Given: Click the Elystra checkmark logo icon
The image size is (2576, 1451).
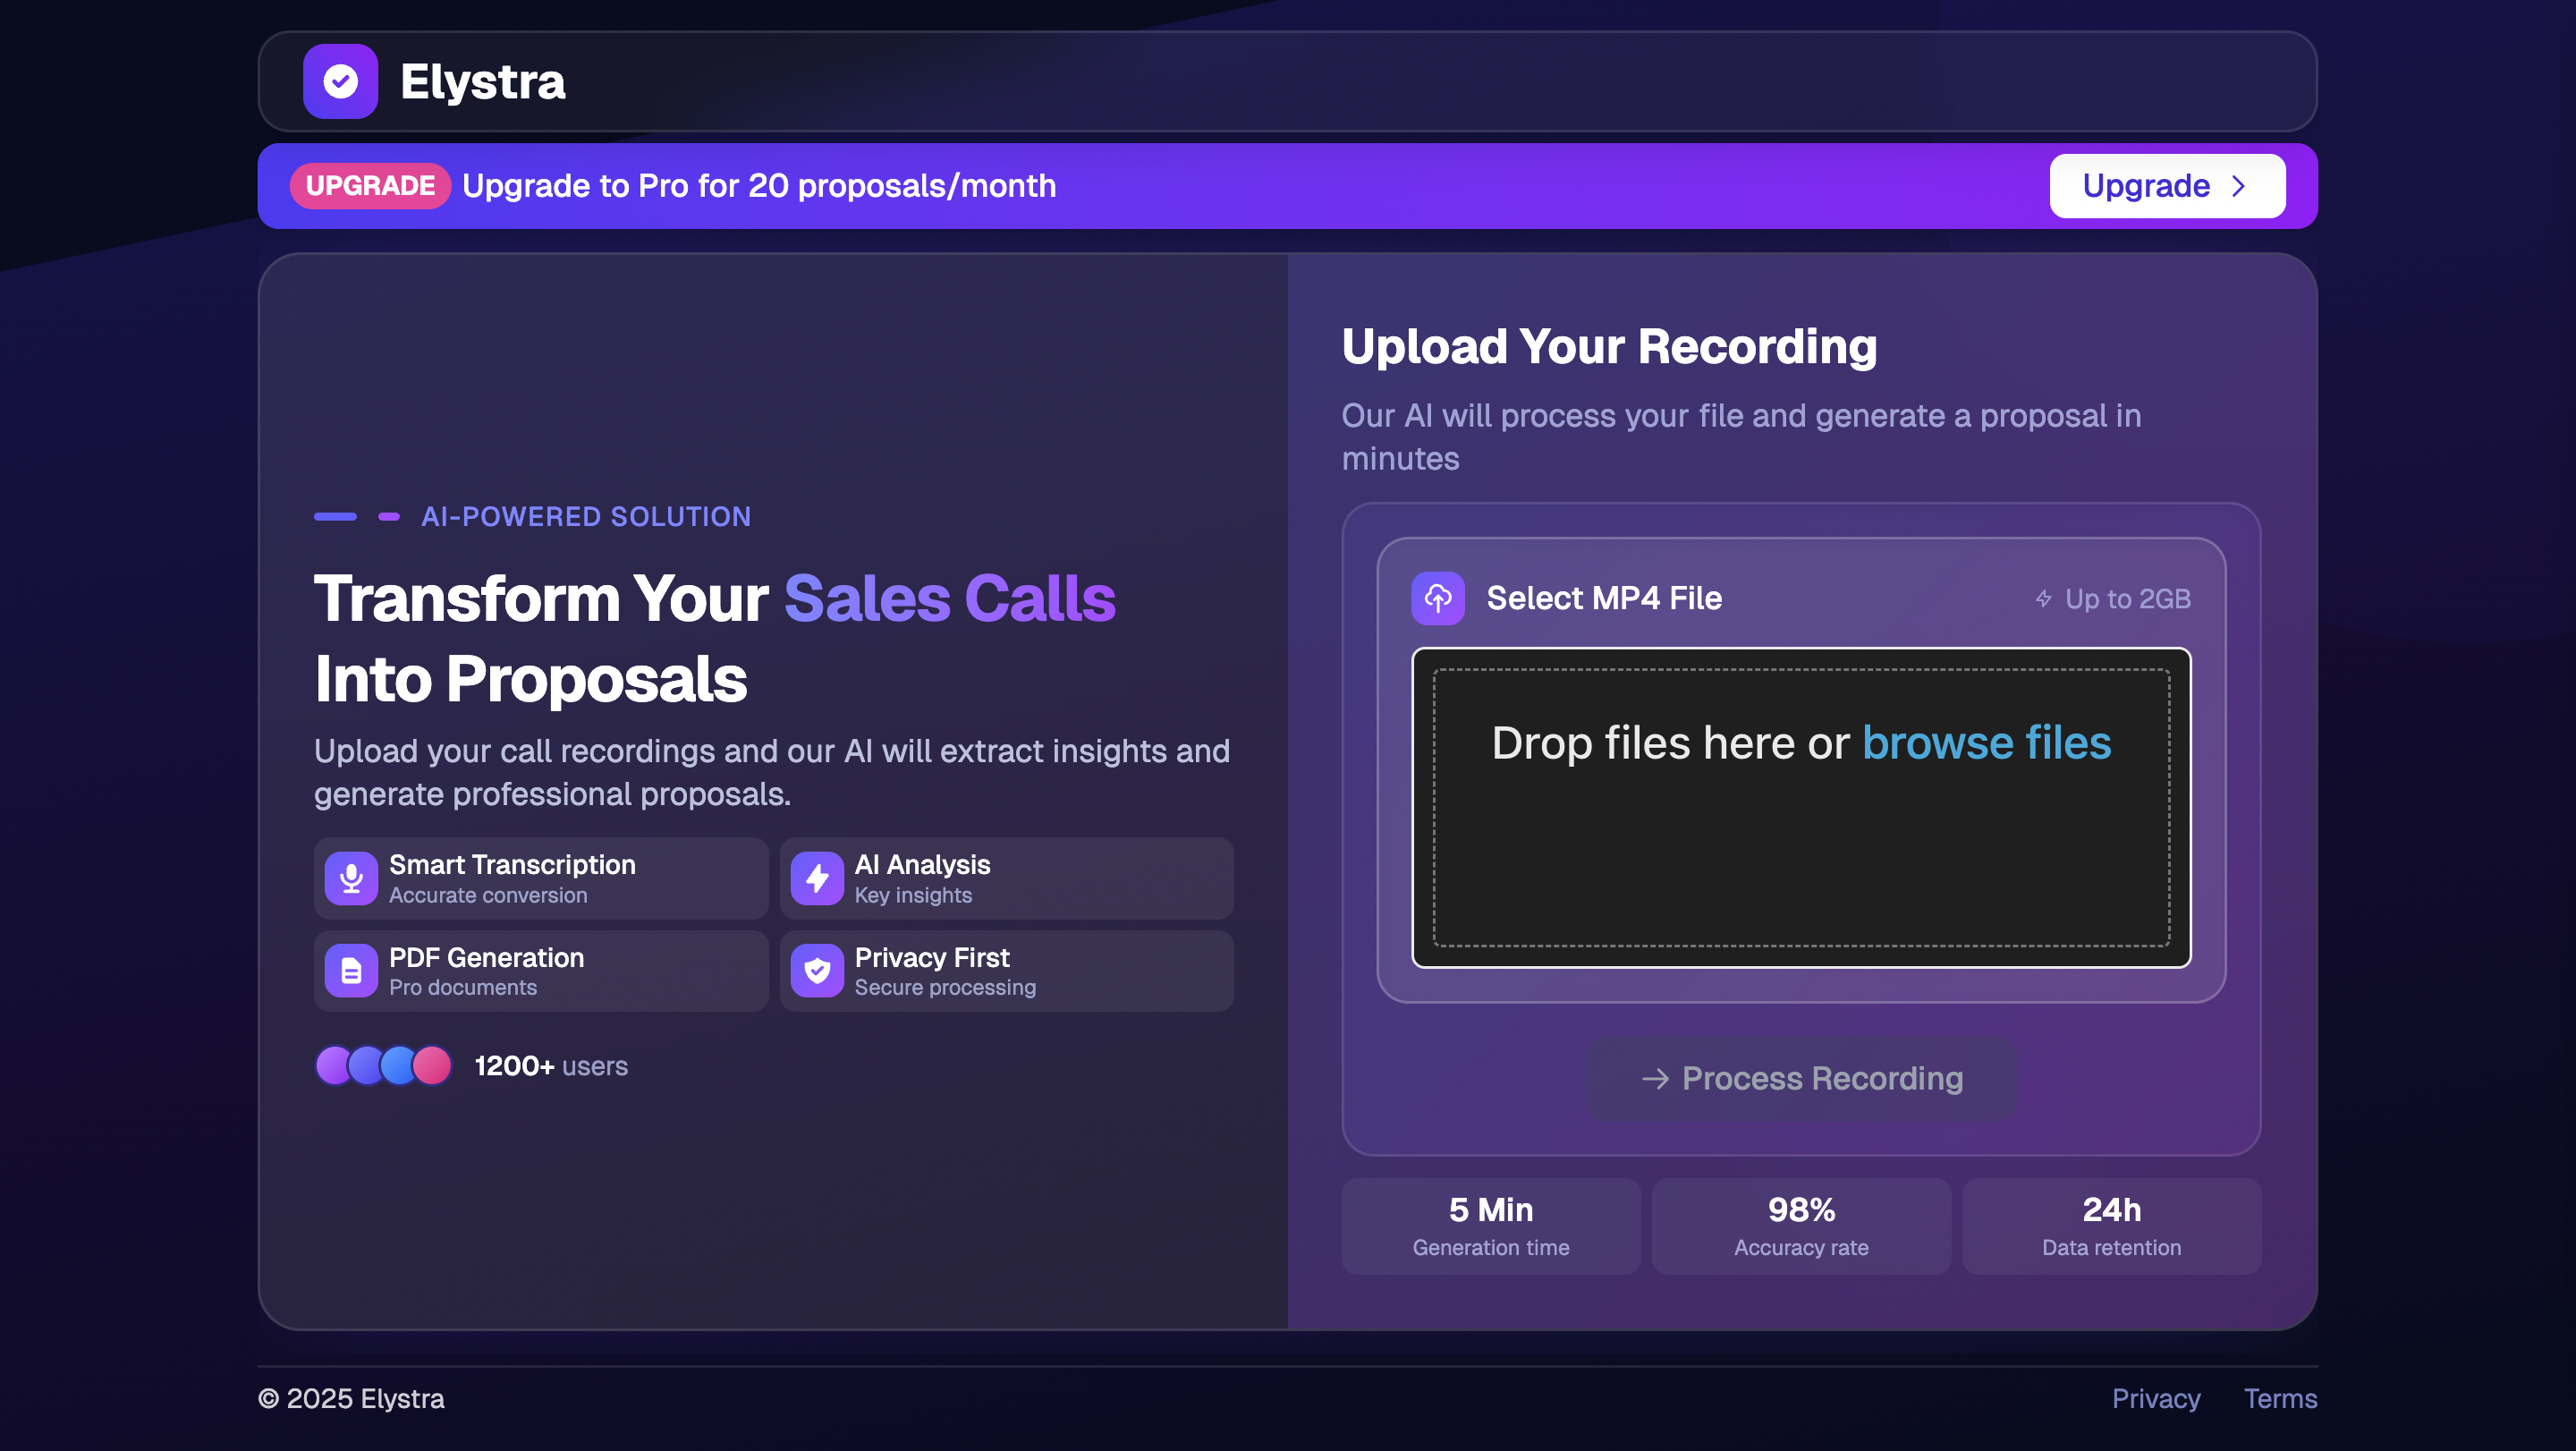Looking at the screenshot, I should [340, 81].
